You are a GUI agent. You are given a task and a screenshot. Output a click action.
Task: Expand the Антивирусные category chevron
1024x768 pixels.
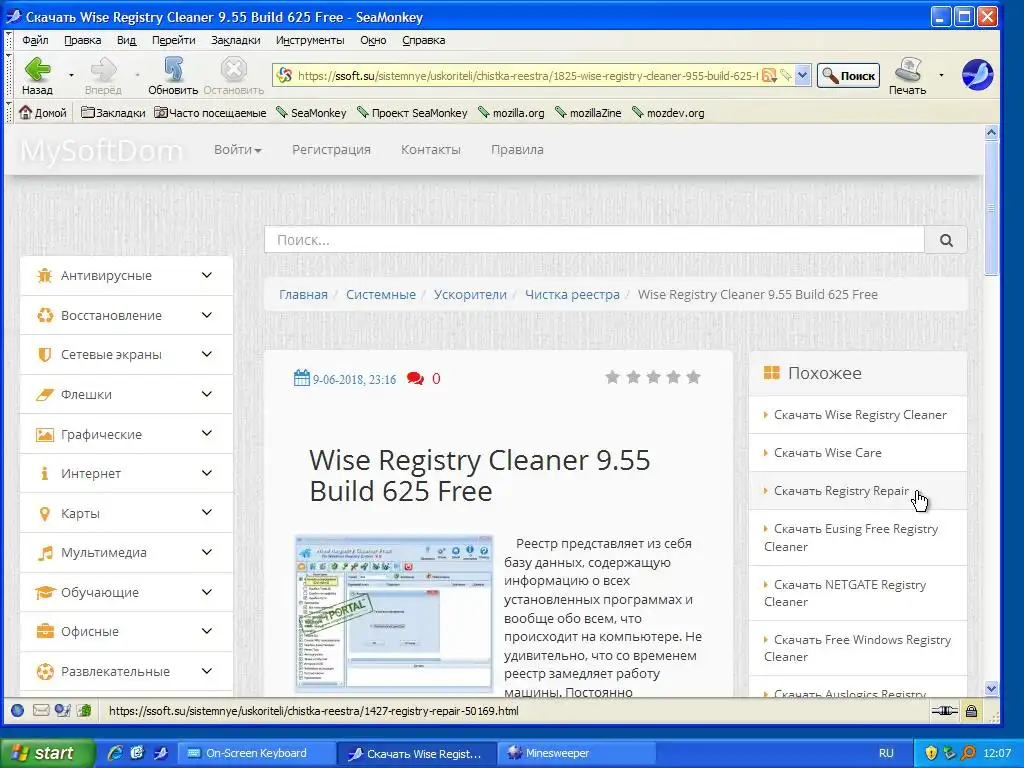coord(207,276)
